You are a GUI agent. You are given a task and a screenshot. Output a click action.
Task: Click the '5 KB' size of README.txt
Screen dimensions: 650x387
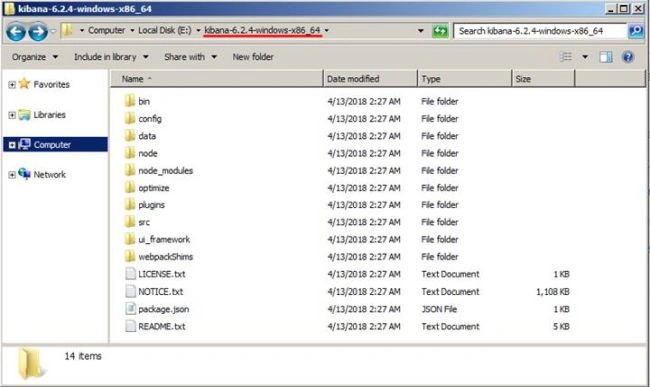point(561,327)
